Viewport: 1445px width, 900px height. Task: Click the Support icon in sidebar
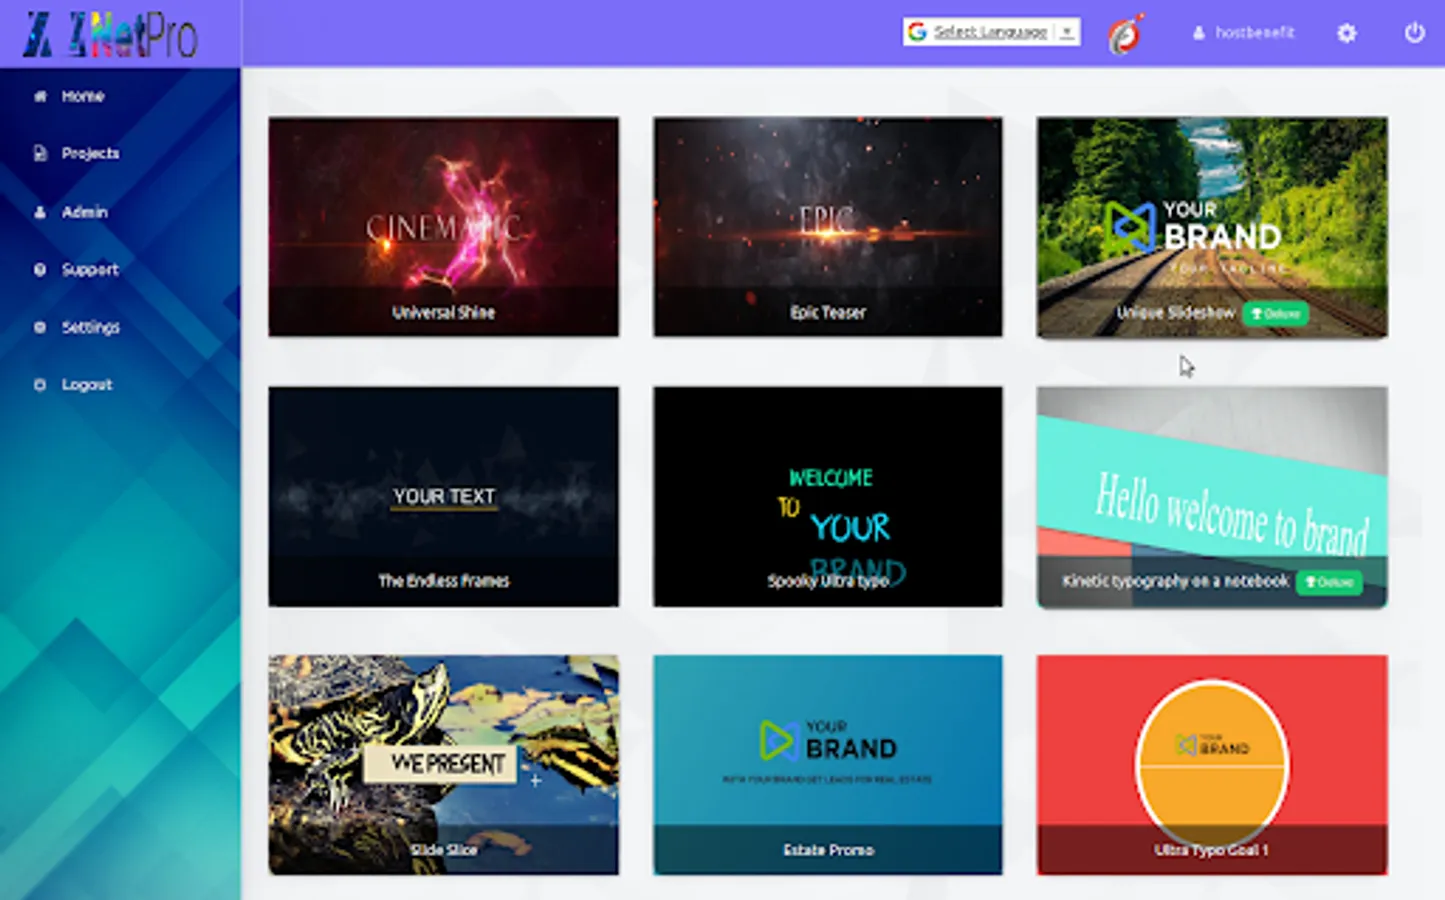point(40,269)
